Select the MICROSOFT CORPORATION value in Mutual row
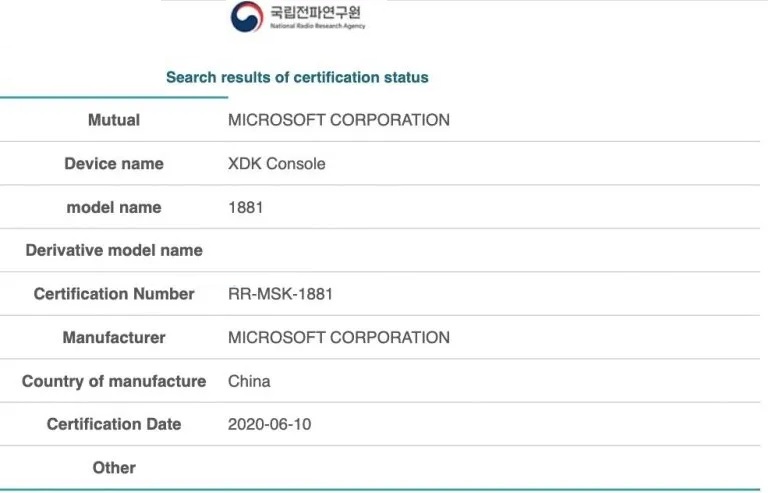This screenshot has height=493, width=768. click(x=339, y=120)
